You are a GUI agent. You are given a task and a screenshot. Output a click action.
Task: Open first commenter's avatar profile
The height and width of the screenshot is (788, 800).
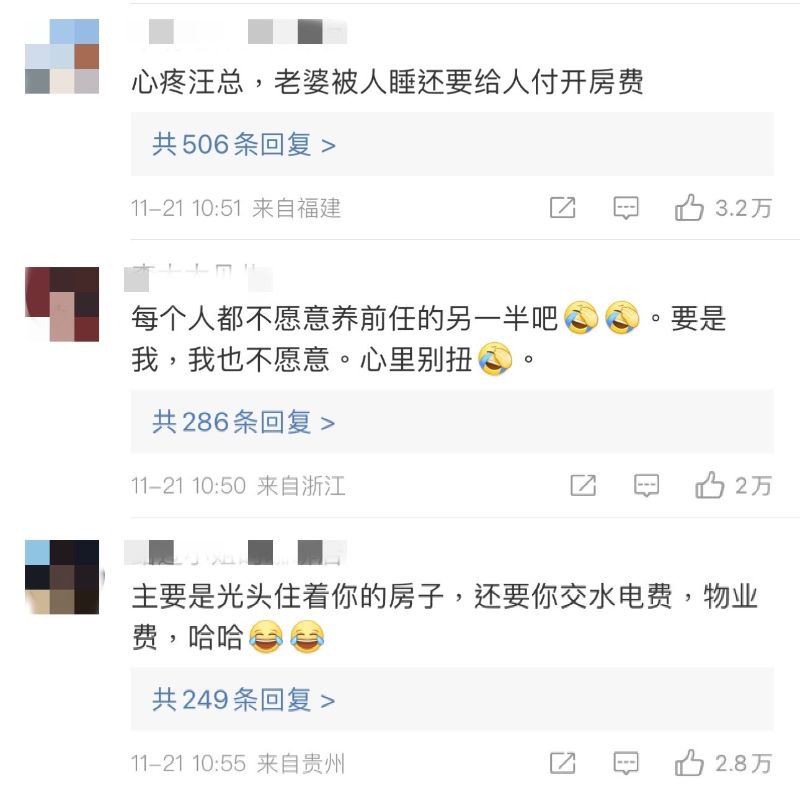[x=62, y=56]
